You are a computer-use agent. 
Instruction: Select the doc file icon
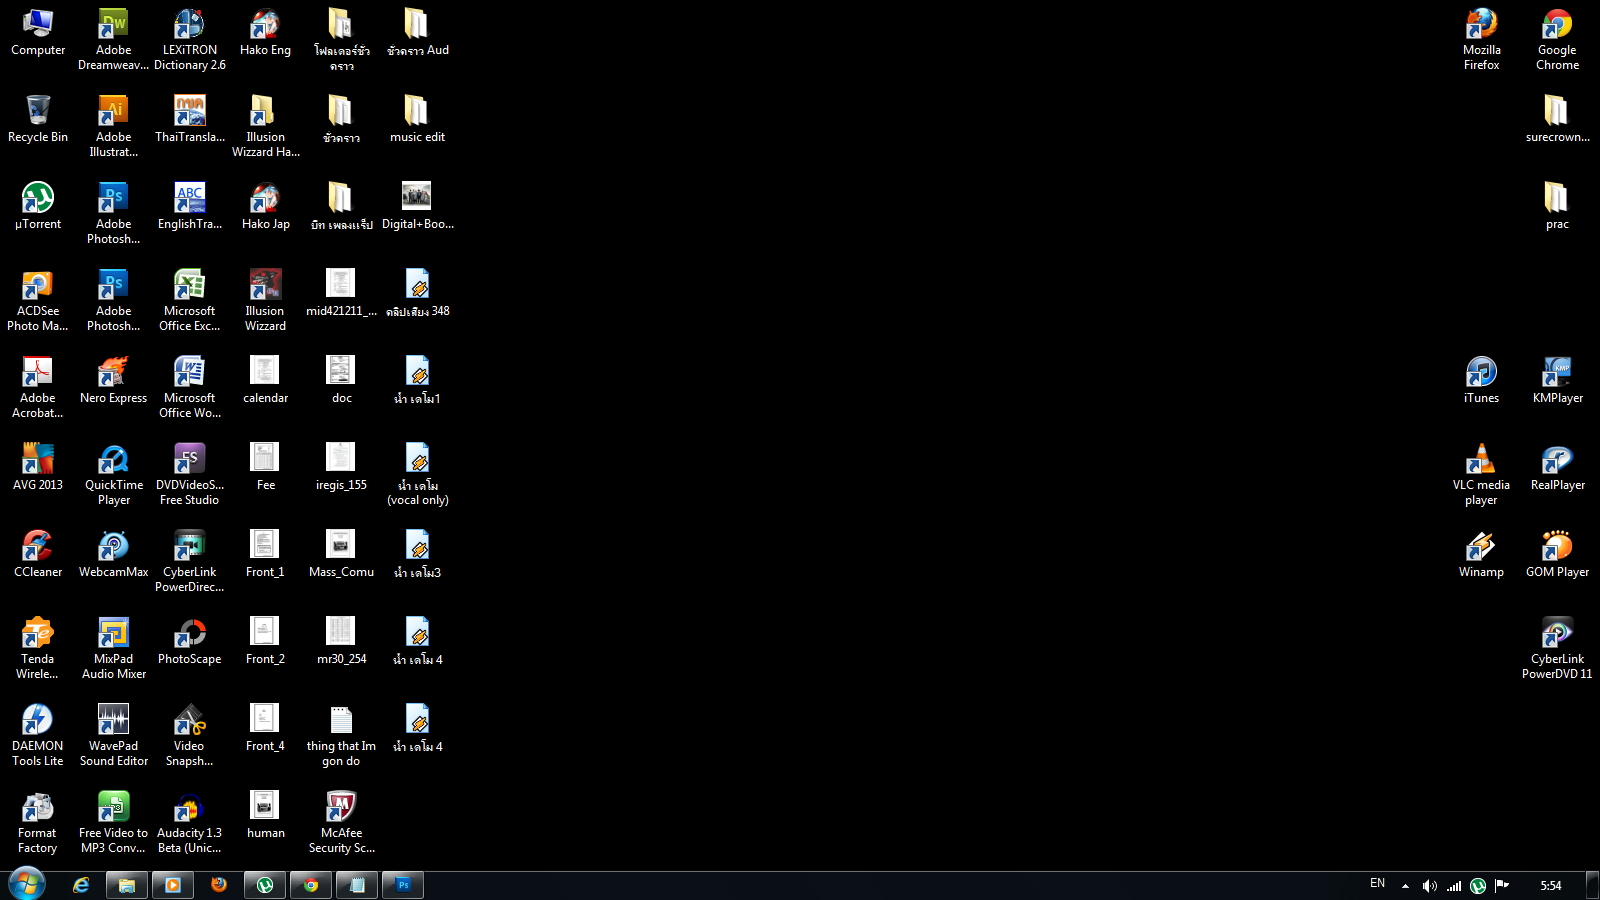point(342,380)
